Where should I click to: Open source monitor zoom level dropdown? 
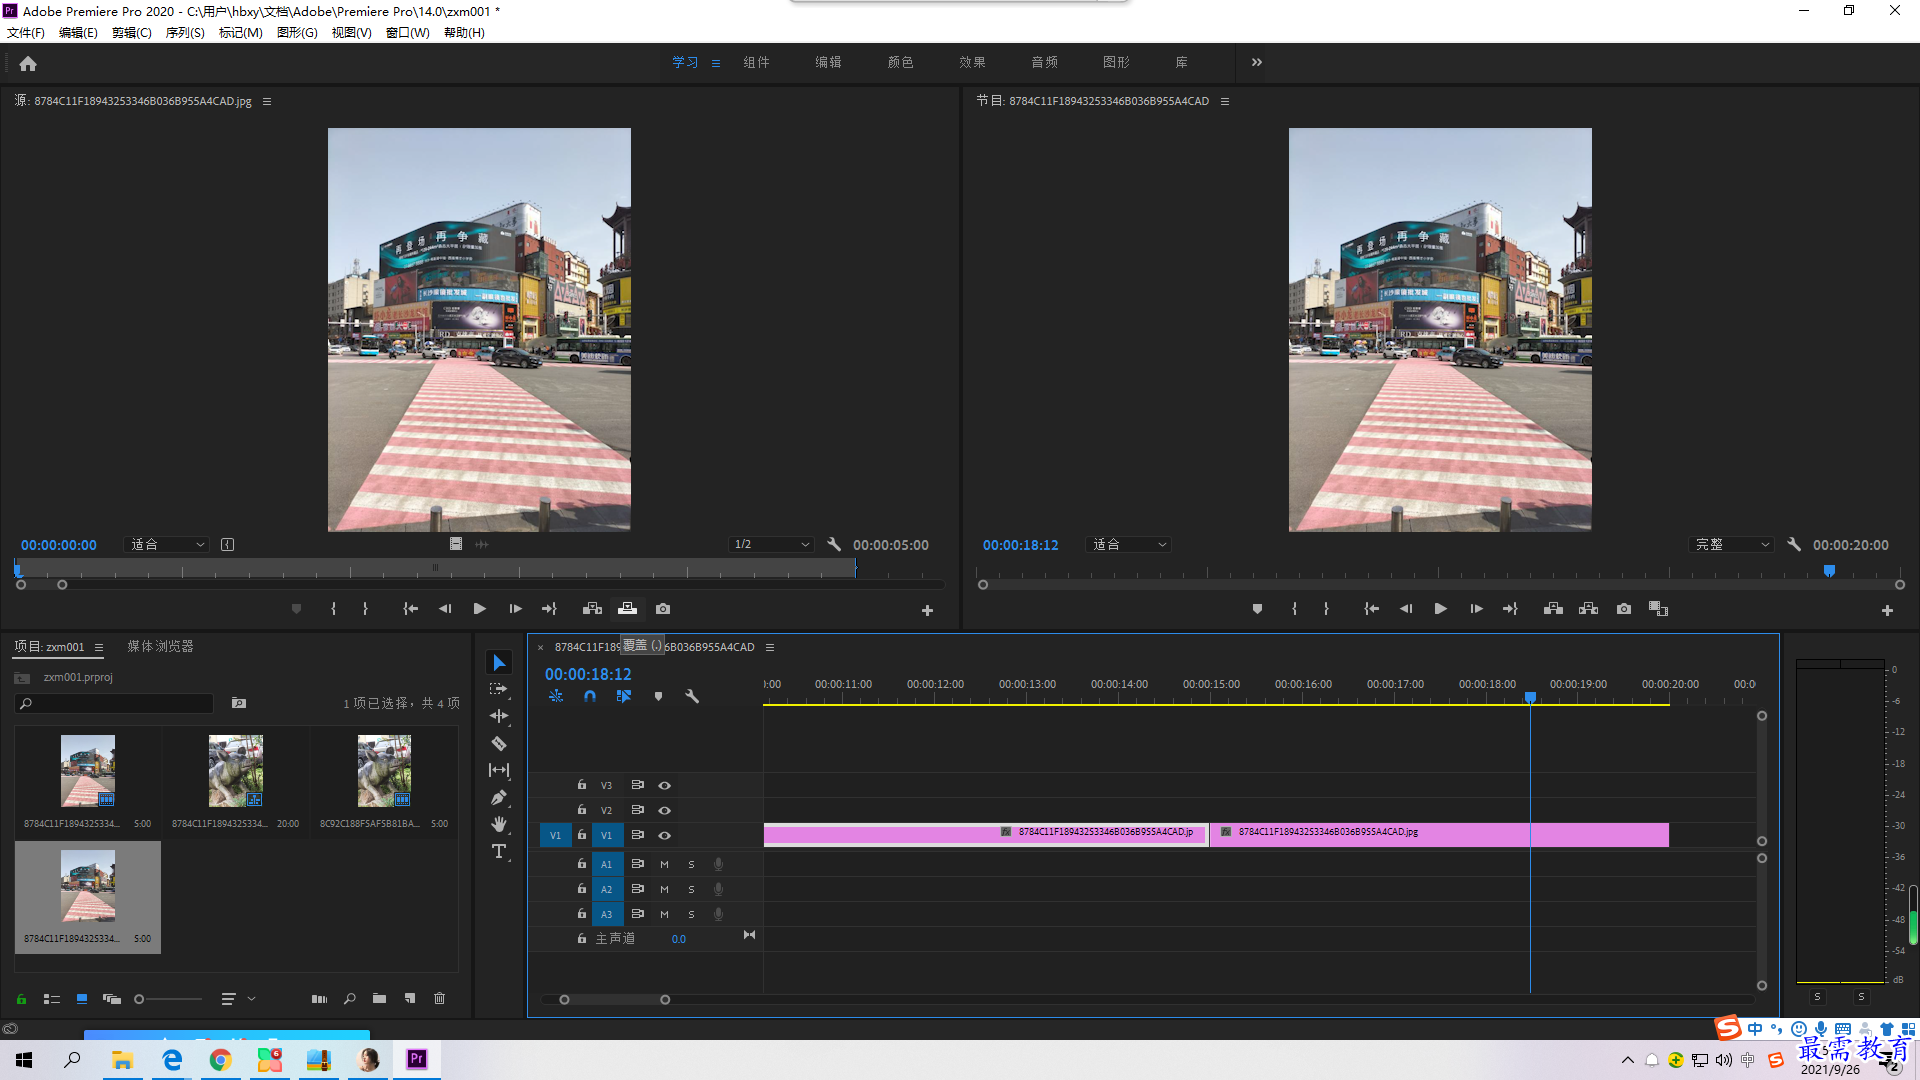[x=167, y=544]
